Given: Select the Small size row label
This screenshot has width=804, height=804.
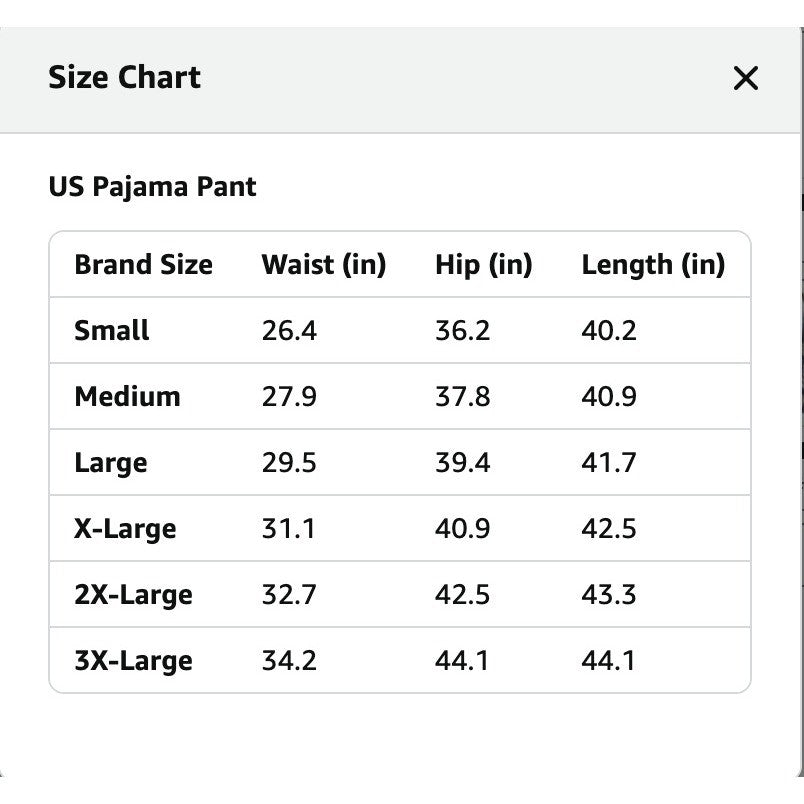Looking at the screenshot, I should (112, 330).
